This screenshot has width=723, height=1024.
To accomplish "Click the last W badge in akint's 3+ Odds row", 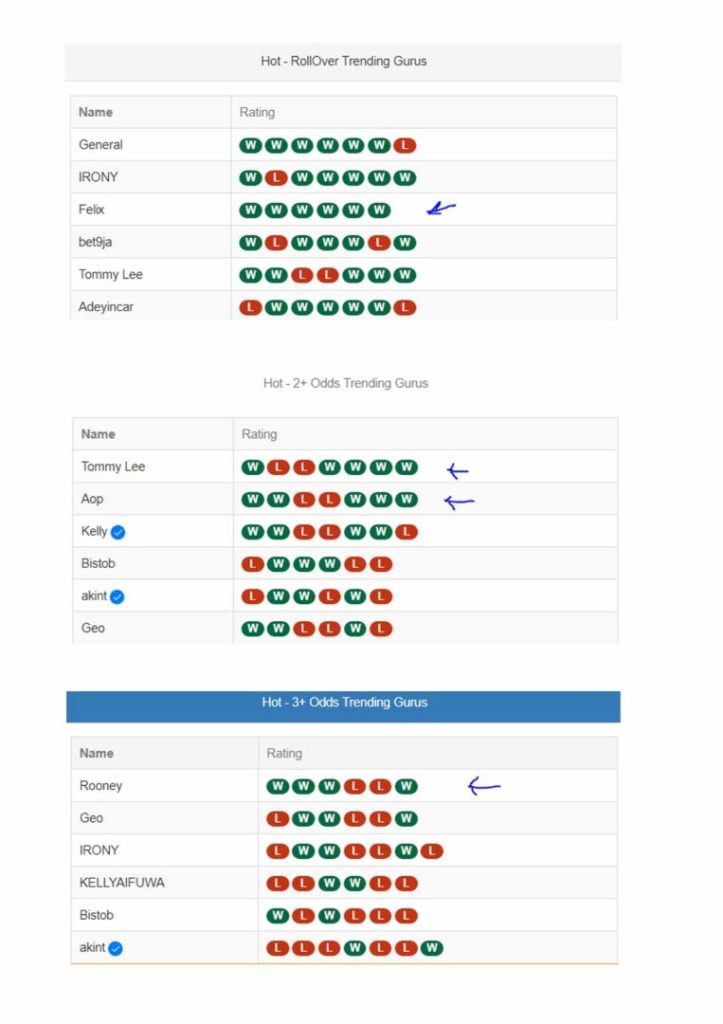I will pos(432,948).
